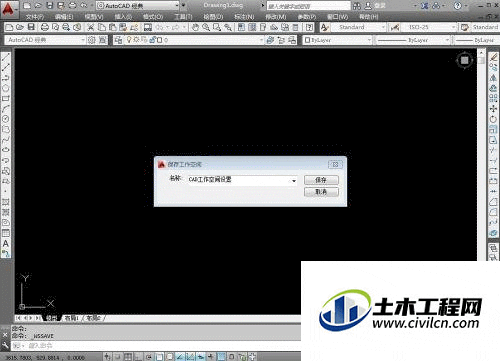Open the layer list dropdown
This screenshot has height=361, width=500.
click(x=194, y=40)
